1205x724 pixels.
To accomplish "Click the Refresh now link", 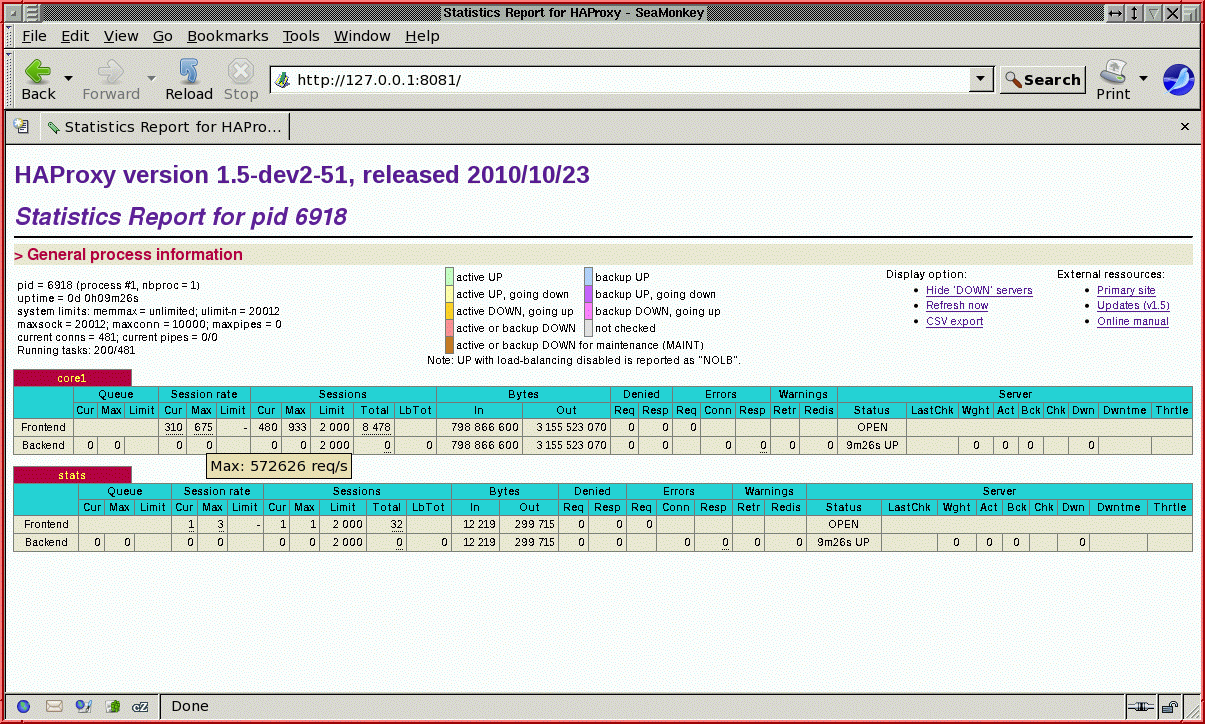I will 957,305.
